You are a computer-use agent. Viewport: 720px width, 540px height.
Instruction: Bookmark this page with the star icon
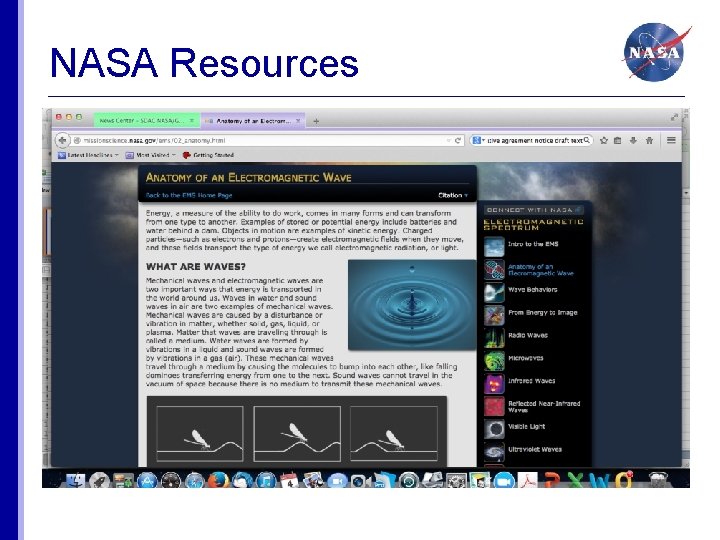click(x=604, y=141)
